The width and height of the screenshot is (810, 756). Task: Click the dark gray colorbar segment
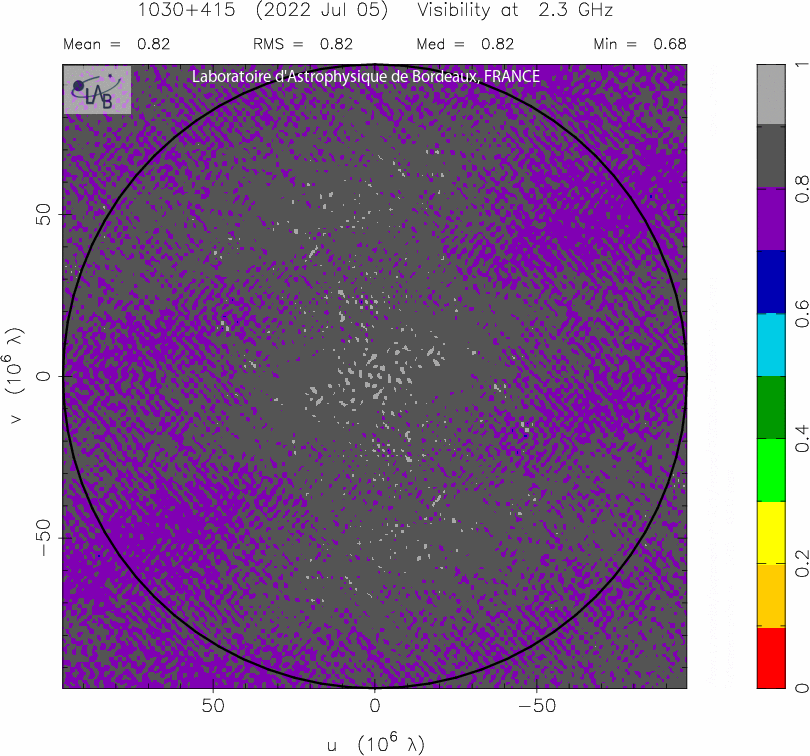(771, 157)
